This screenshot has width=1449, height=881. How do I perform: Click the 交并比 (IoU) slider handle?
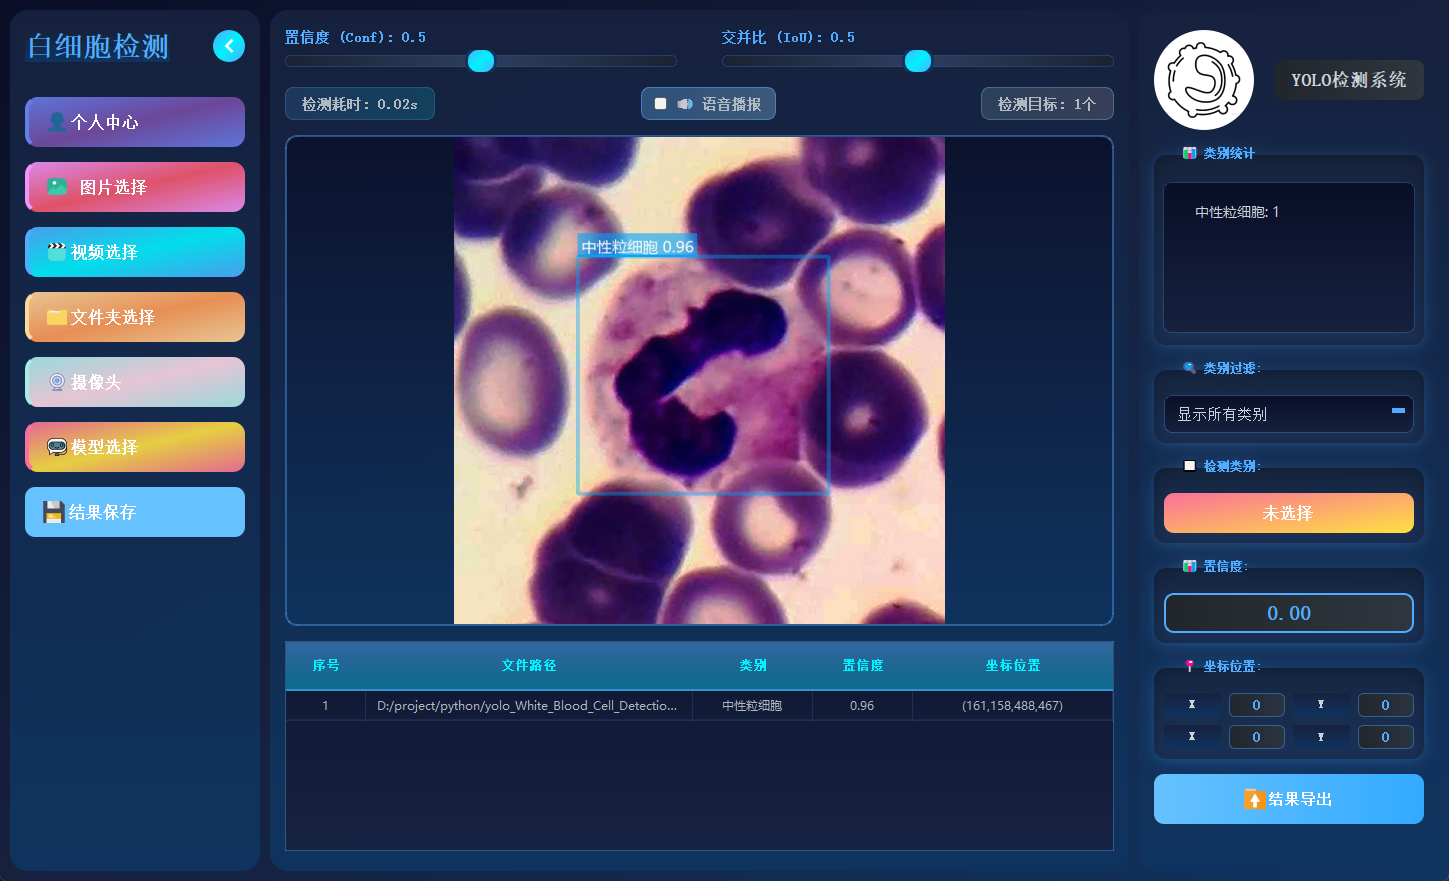pyautogui.click(x=918, y=61)
